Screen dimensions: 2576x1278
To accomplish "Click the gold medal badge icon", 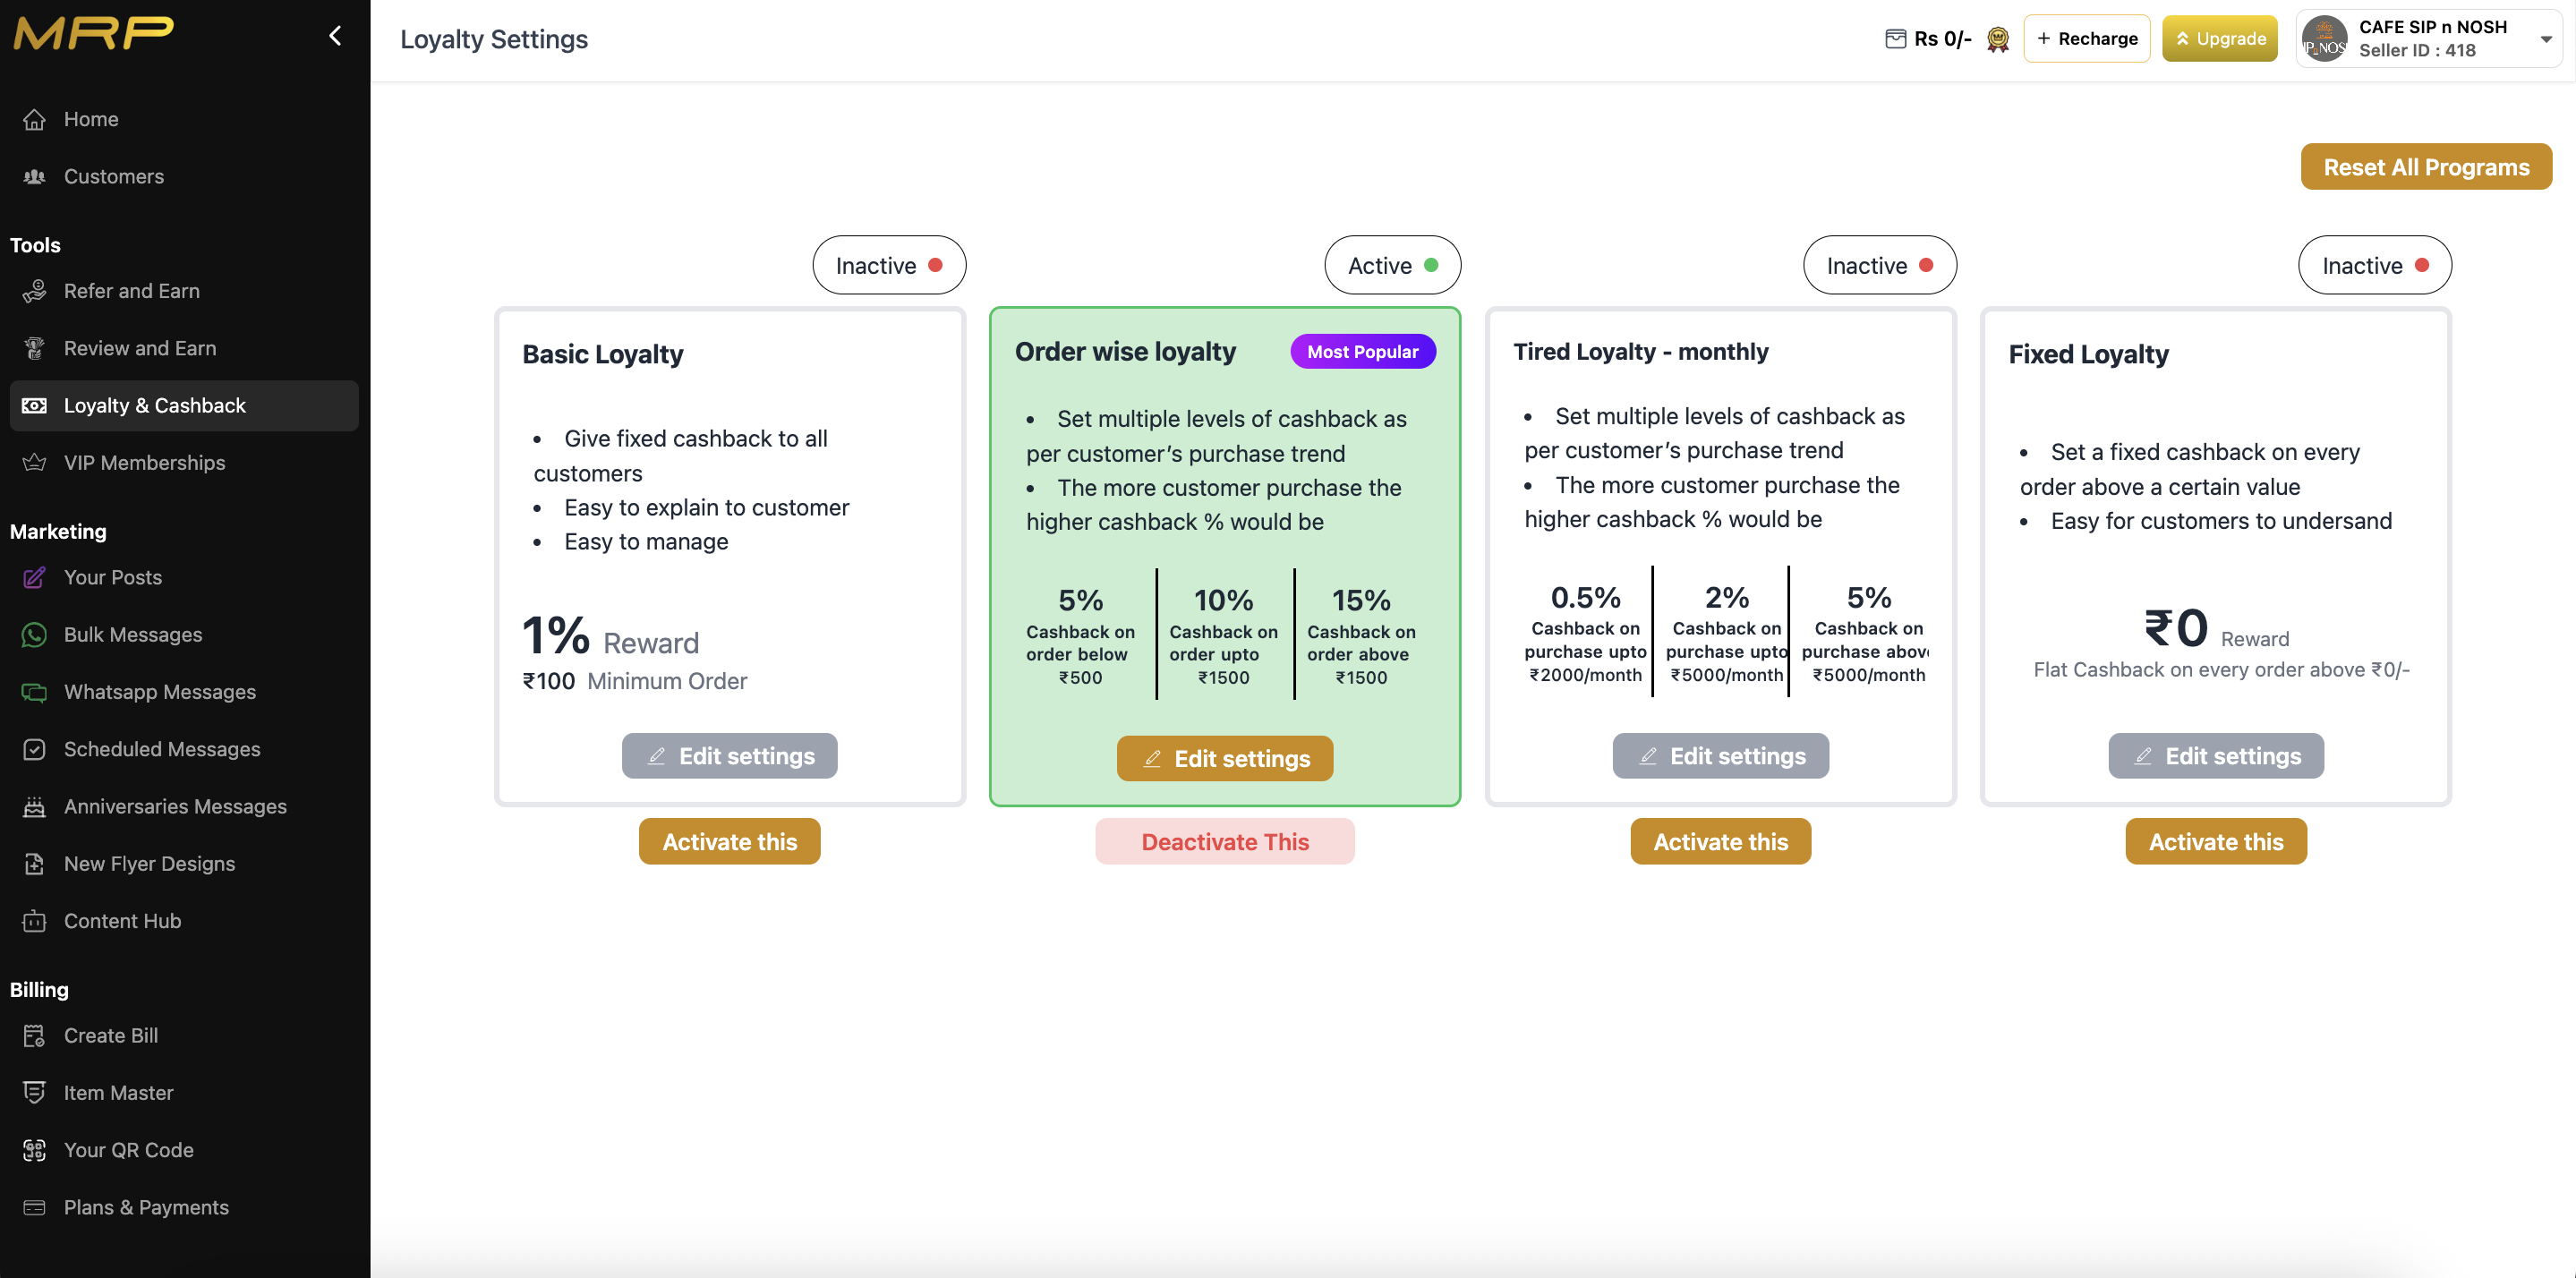I will click(x=1997, y=39).
